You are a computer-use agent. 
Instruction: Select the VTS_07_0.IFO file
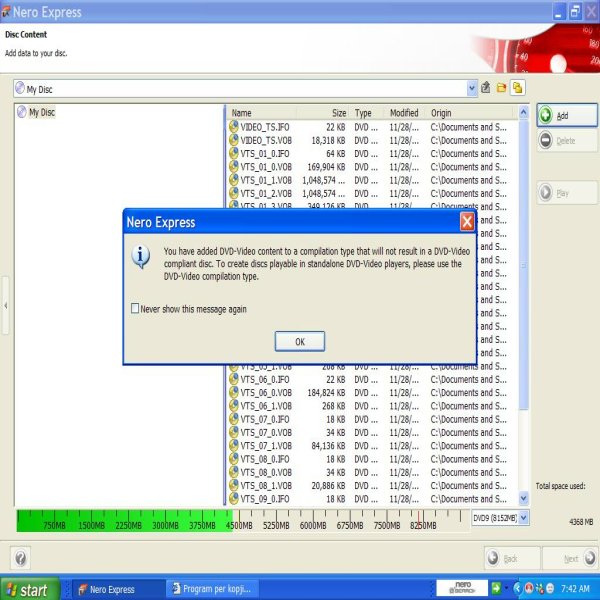coord(265,419)
